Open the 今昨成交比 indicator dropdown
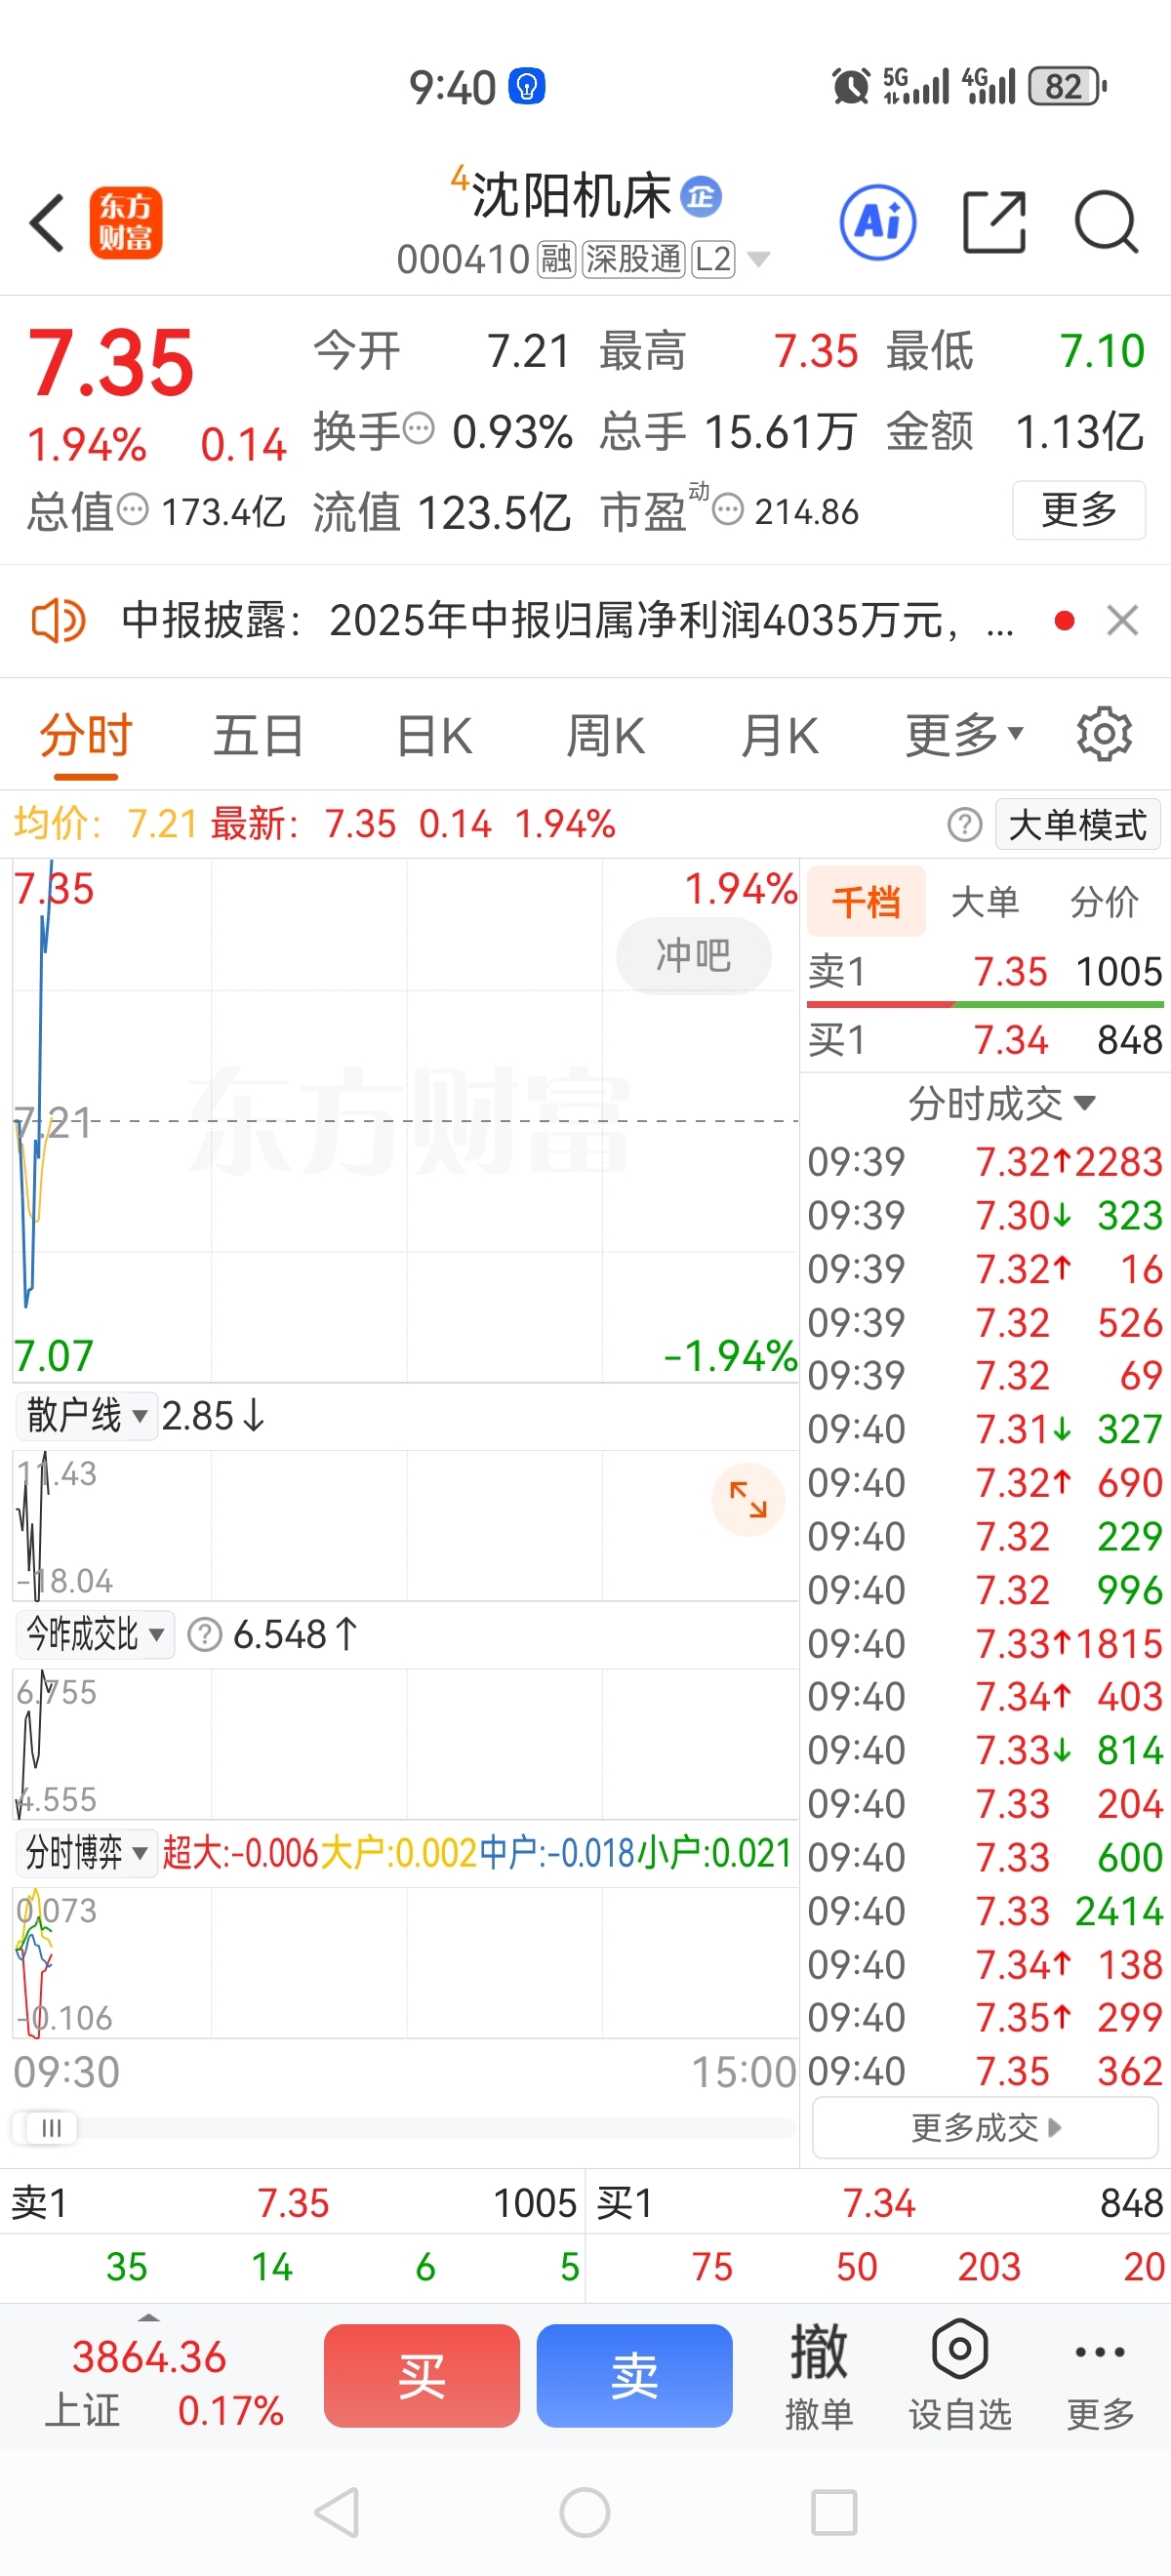Screen dimensions: 1171x2576 (x=95, y=1635)
